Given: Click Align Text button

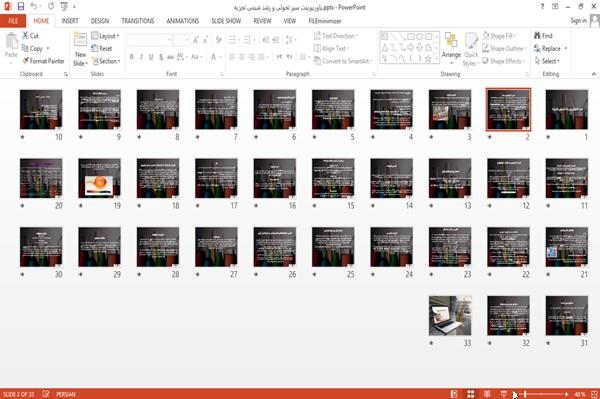Looking at the screenshot, I should (x=330, y=48).
